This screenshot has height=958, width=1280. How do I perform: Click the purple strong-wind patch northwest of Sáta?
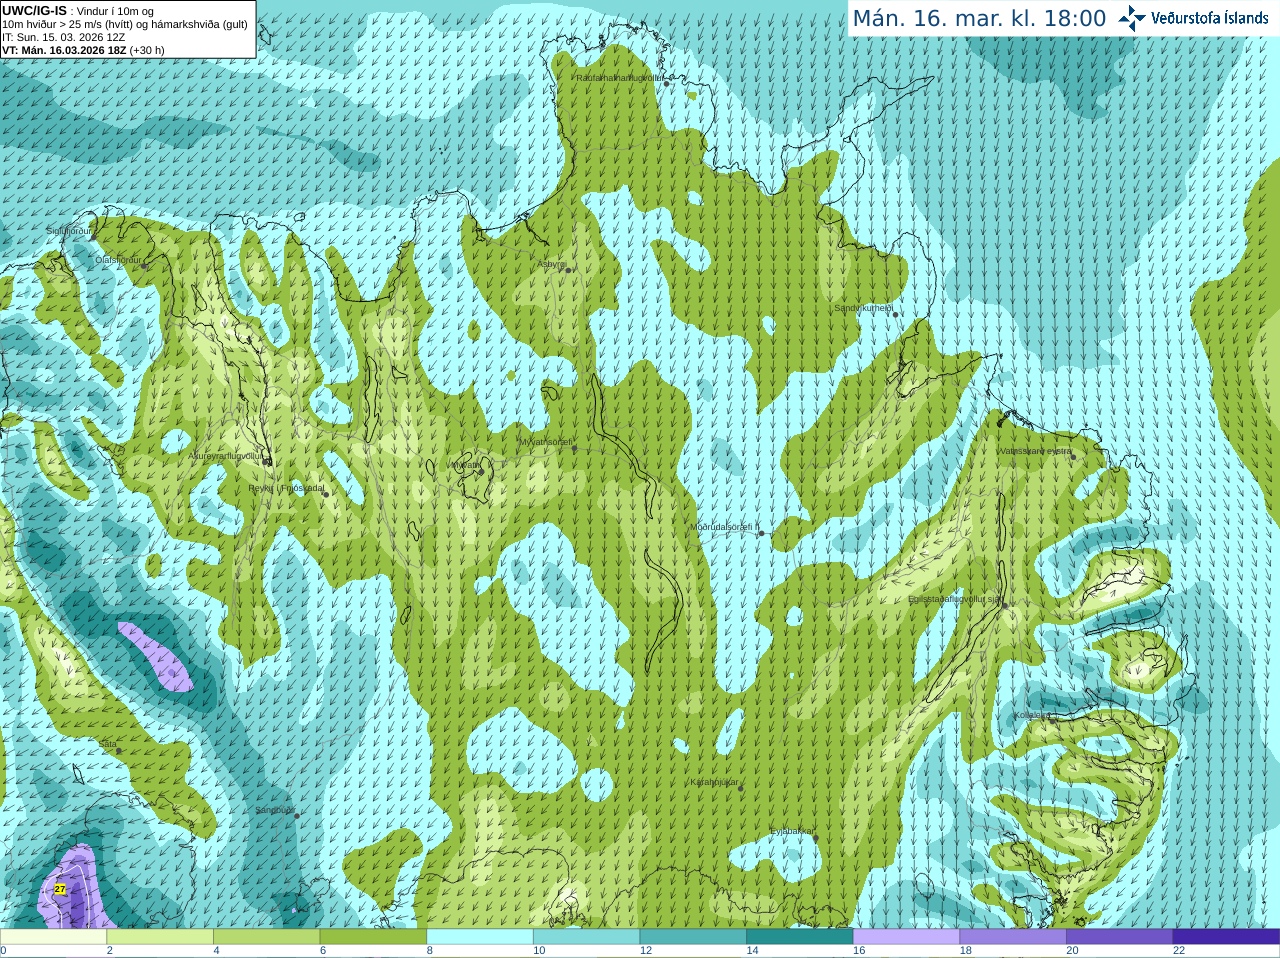[x=155, y=657]
